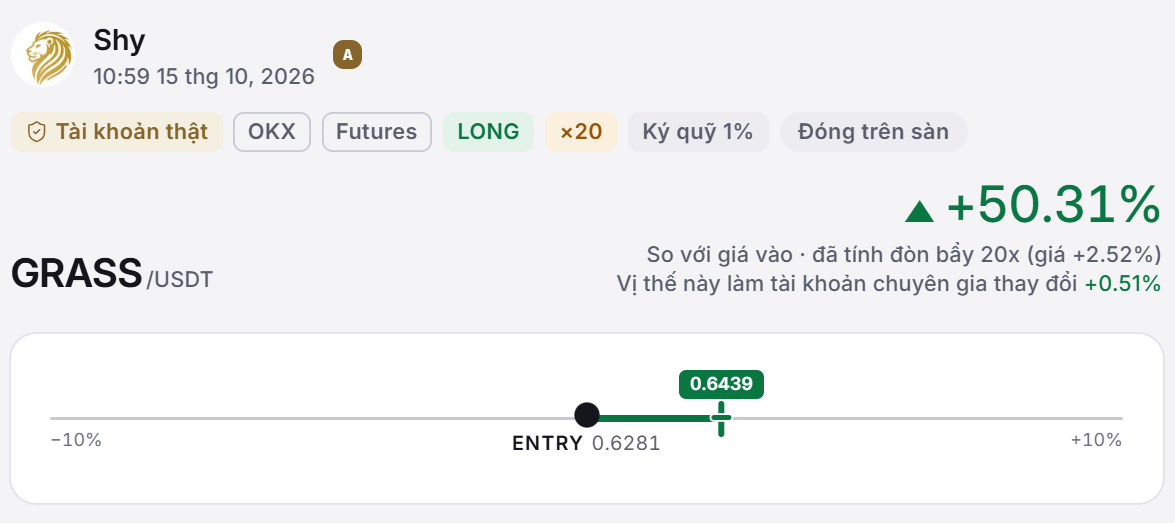Click the brown A rank badge
The height and width of the screenshot is (523, 1175).
click(348, 55)
